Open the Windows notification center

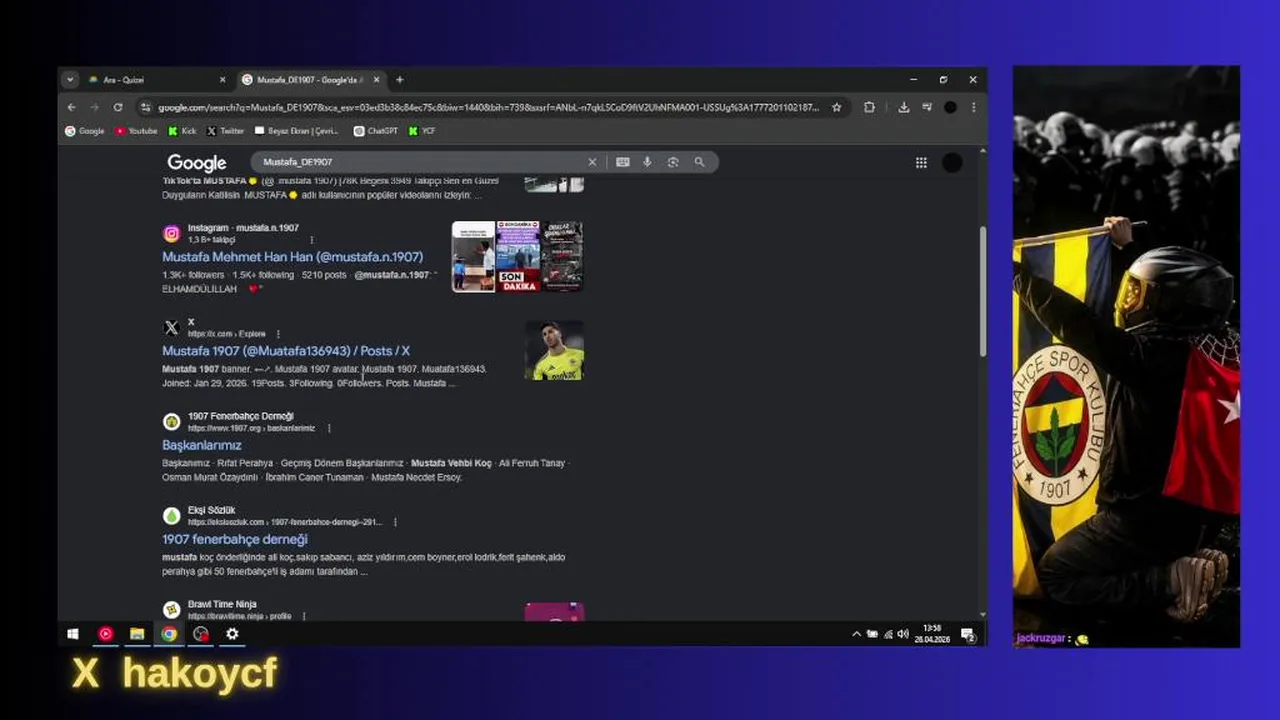coord(967,634)
